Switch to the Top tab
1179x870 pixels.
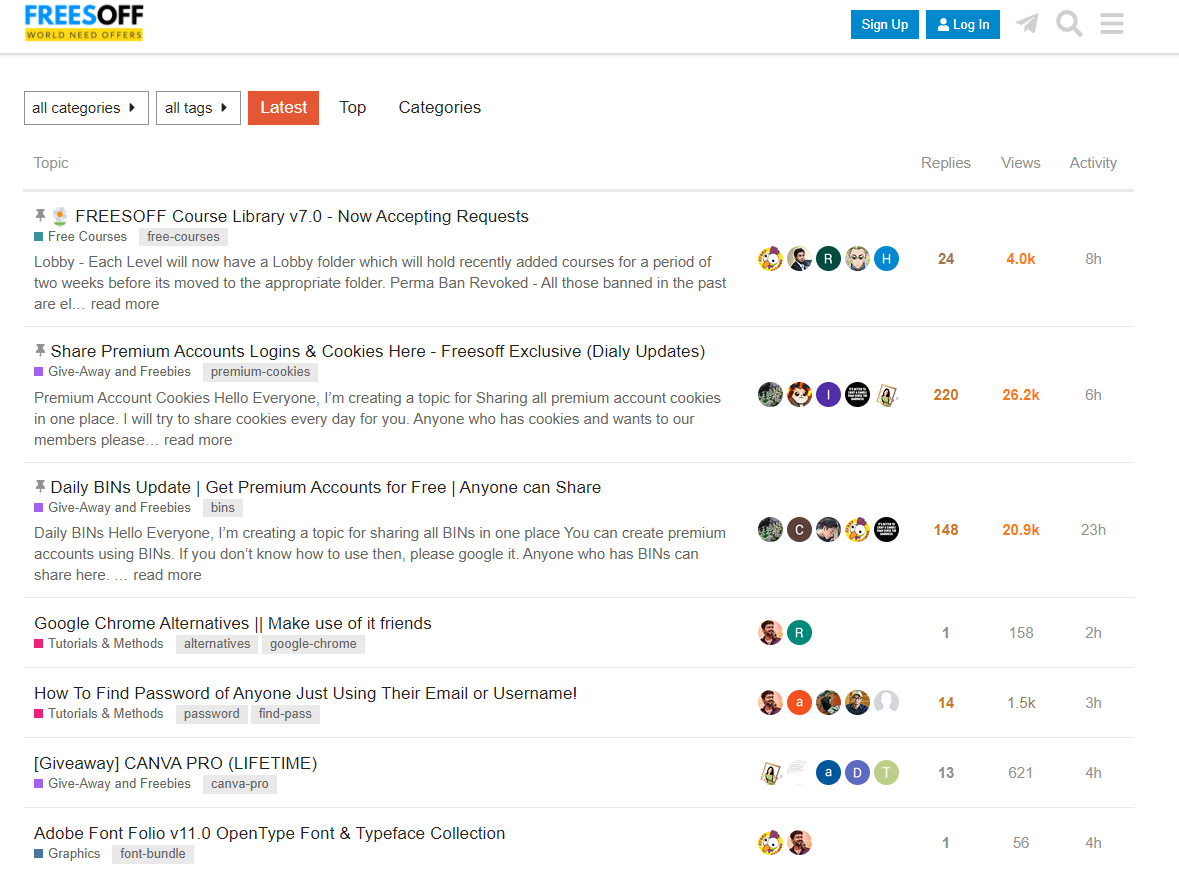click(353, 108)
